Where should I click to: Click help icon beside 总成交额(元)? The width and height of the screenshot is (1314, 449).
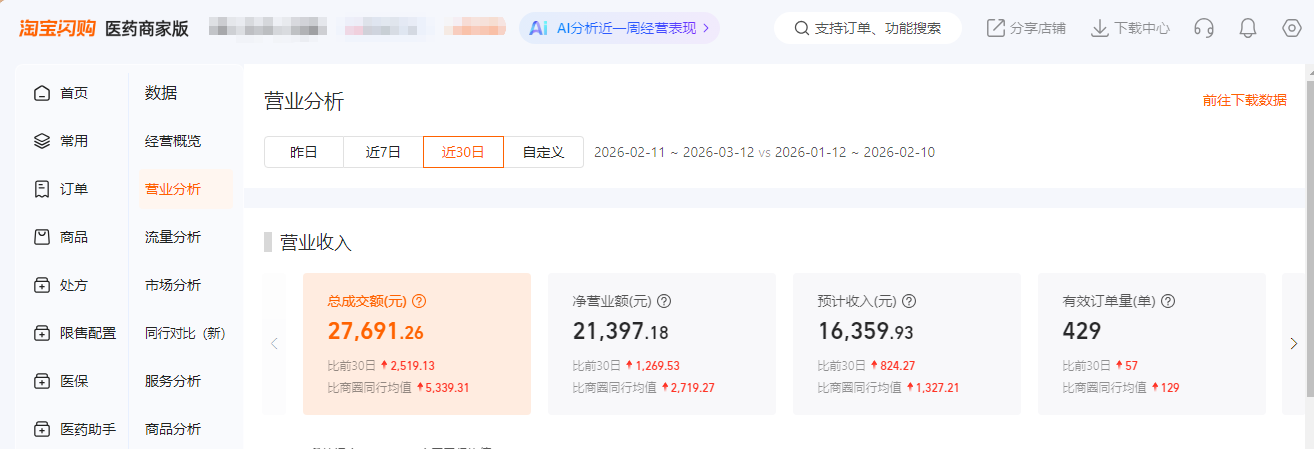pos(419,301)
